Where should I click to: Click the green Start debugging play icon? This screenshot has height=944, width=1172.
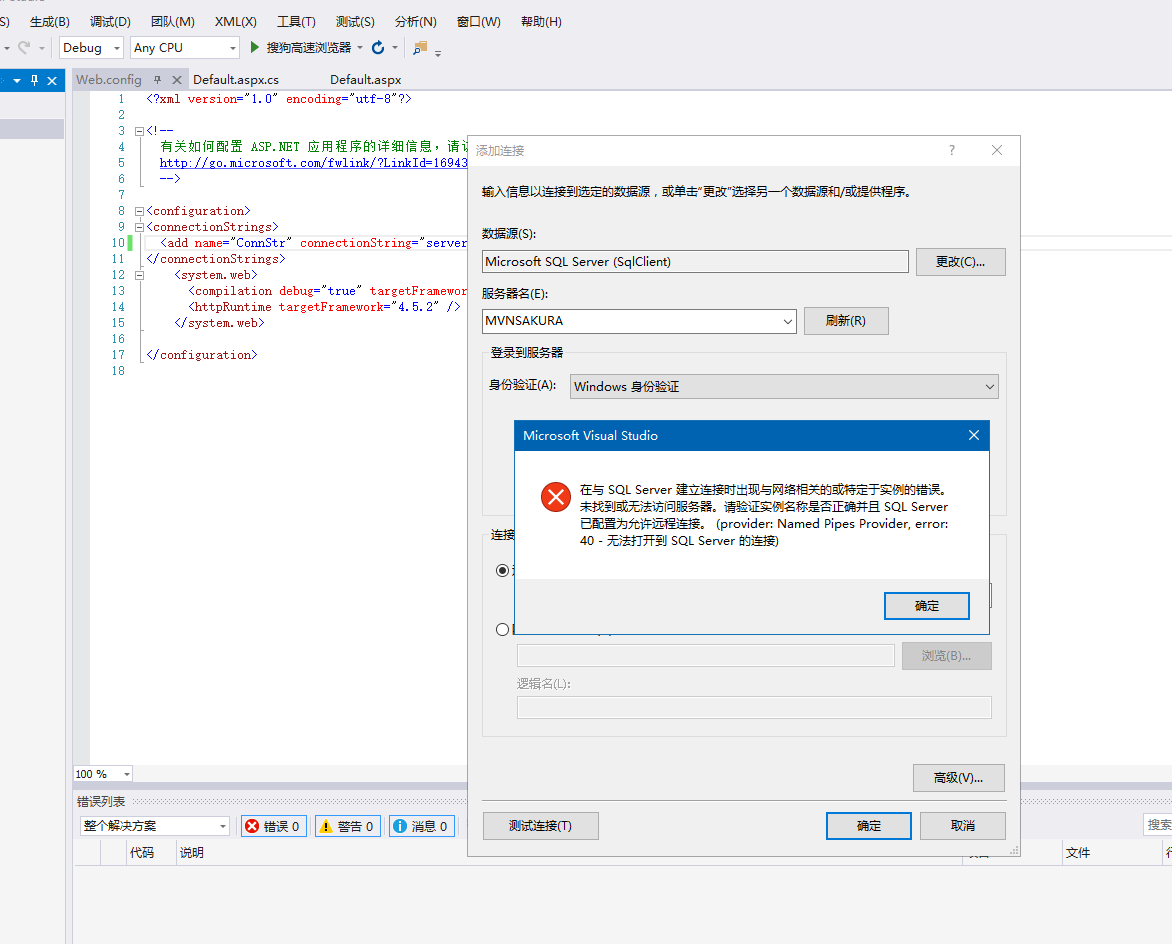[x=254, y=47]
